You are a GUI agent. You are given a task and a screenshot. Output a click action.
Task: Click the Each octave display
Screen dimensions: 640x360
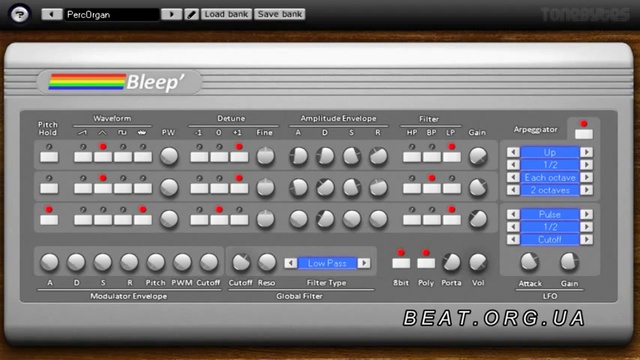(550, 178)
